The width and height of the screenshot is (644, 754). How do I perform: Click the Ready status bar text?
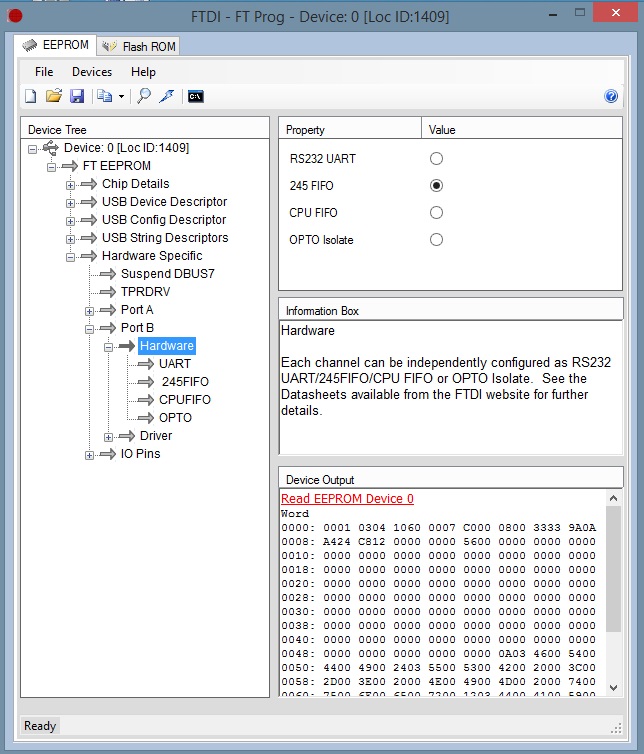click(x=40, y=726)
